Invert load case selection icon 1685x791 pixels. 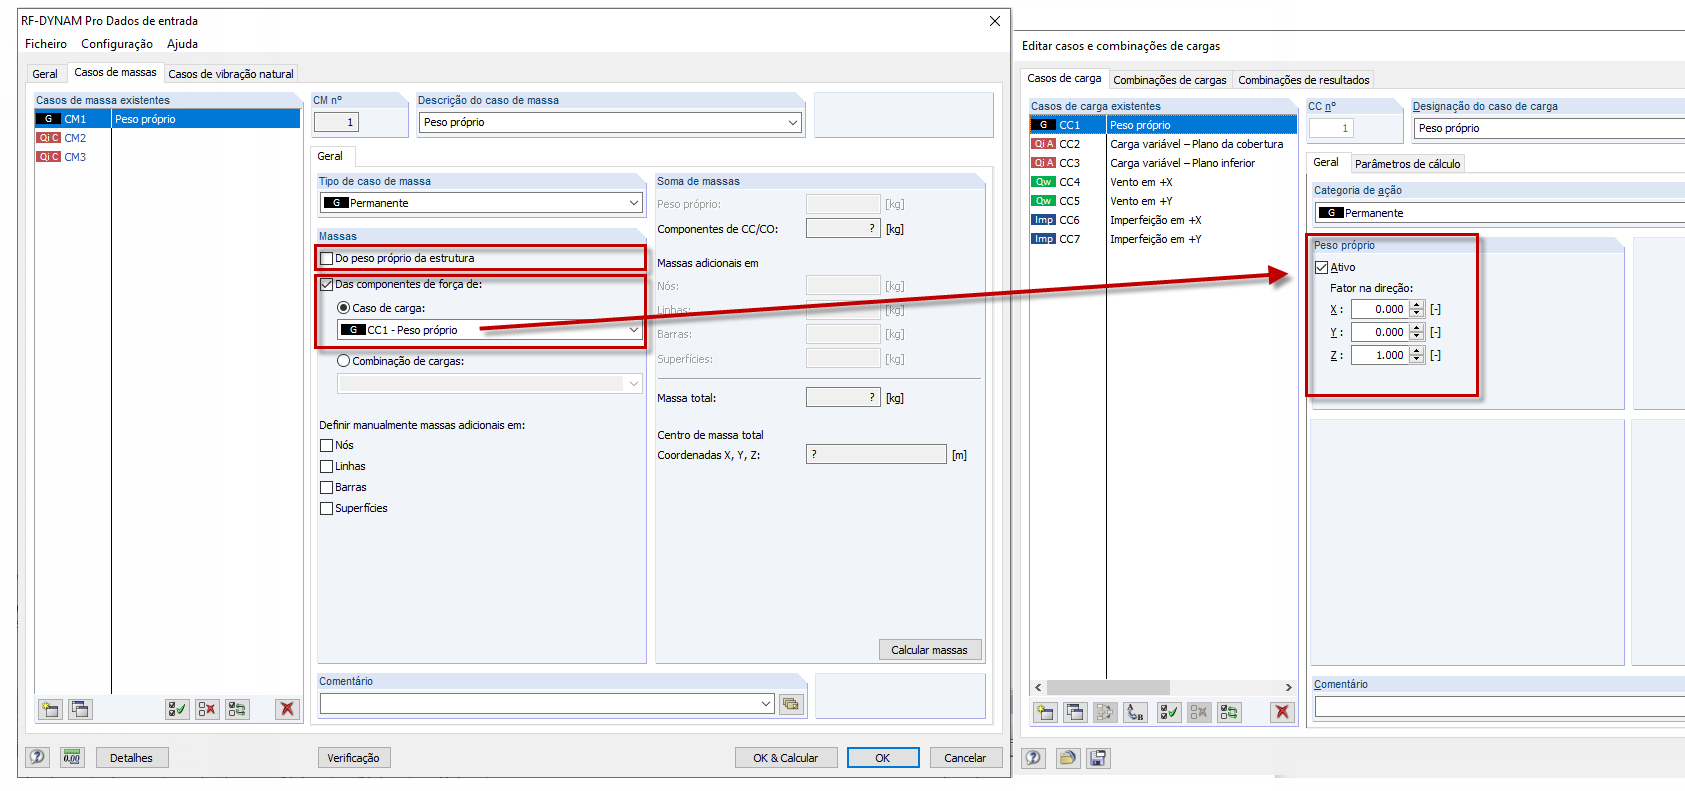(1229, 712)
